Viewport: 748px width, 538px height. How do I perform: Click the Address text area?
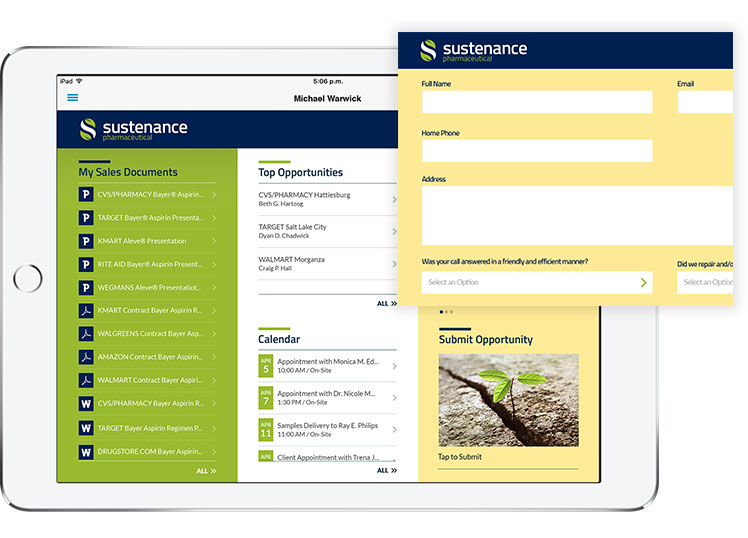pos(577,216)
